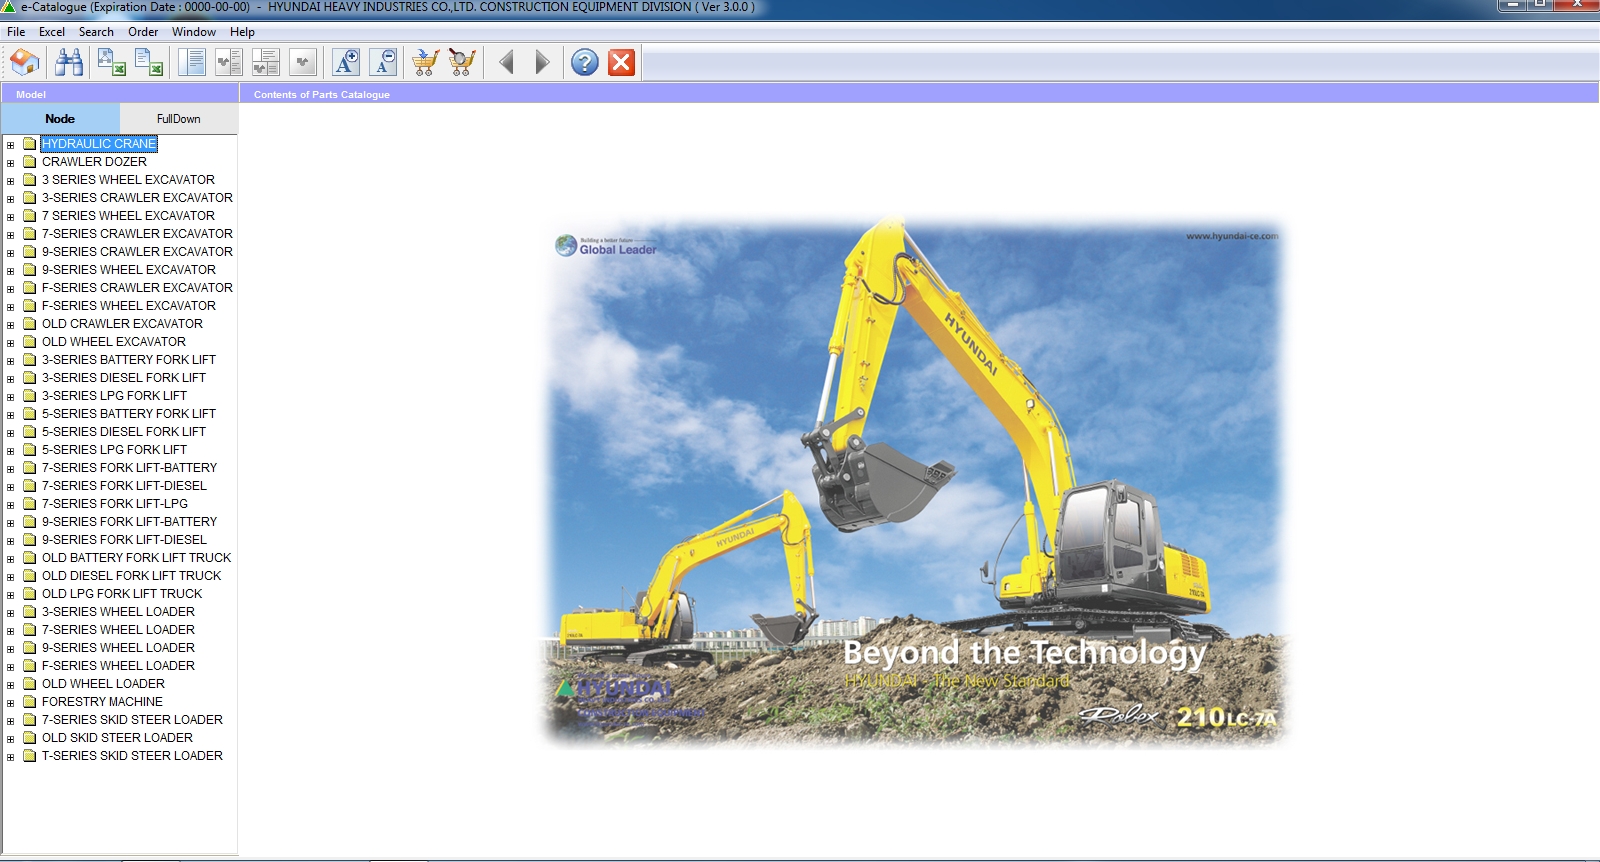Click the image-to-Excel export icon

pos(111,63)
